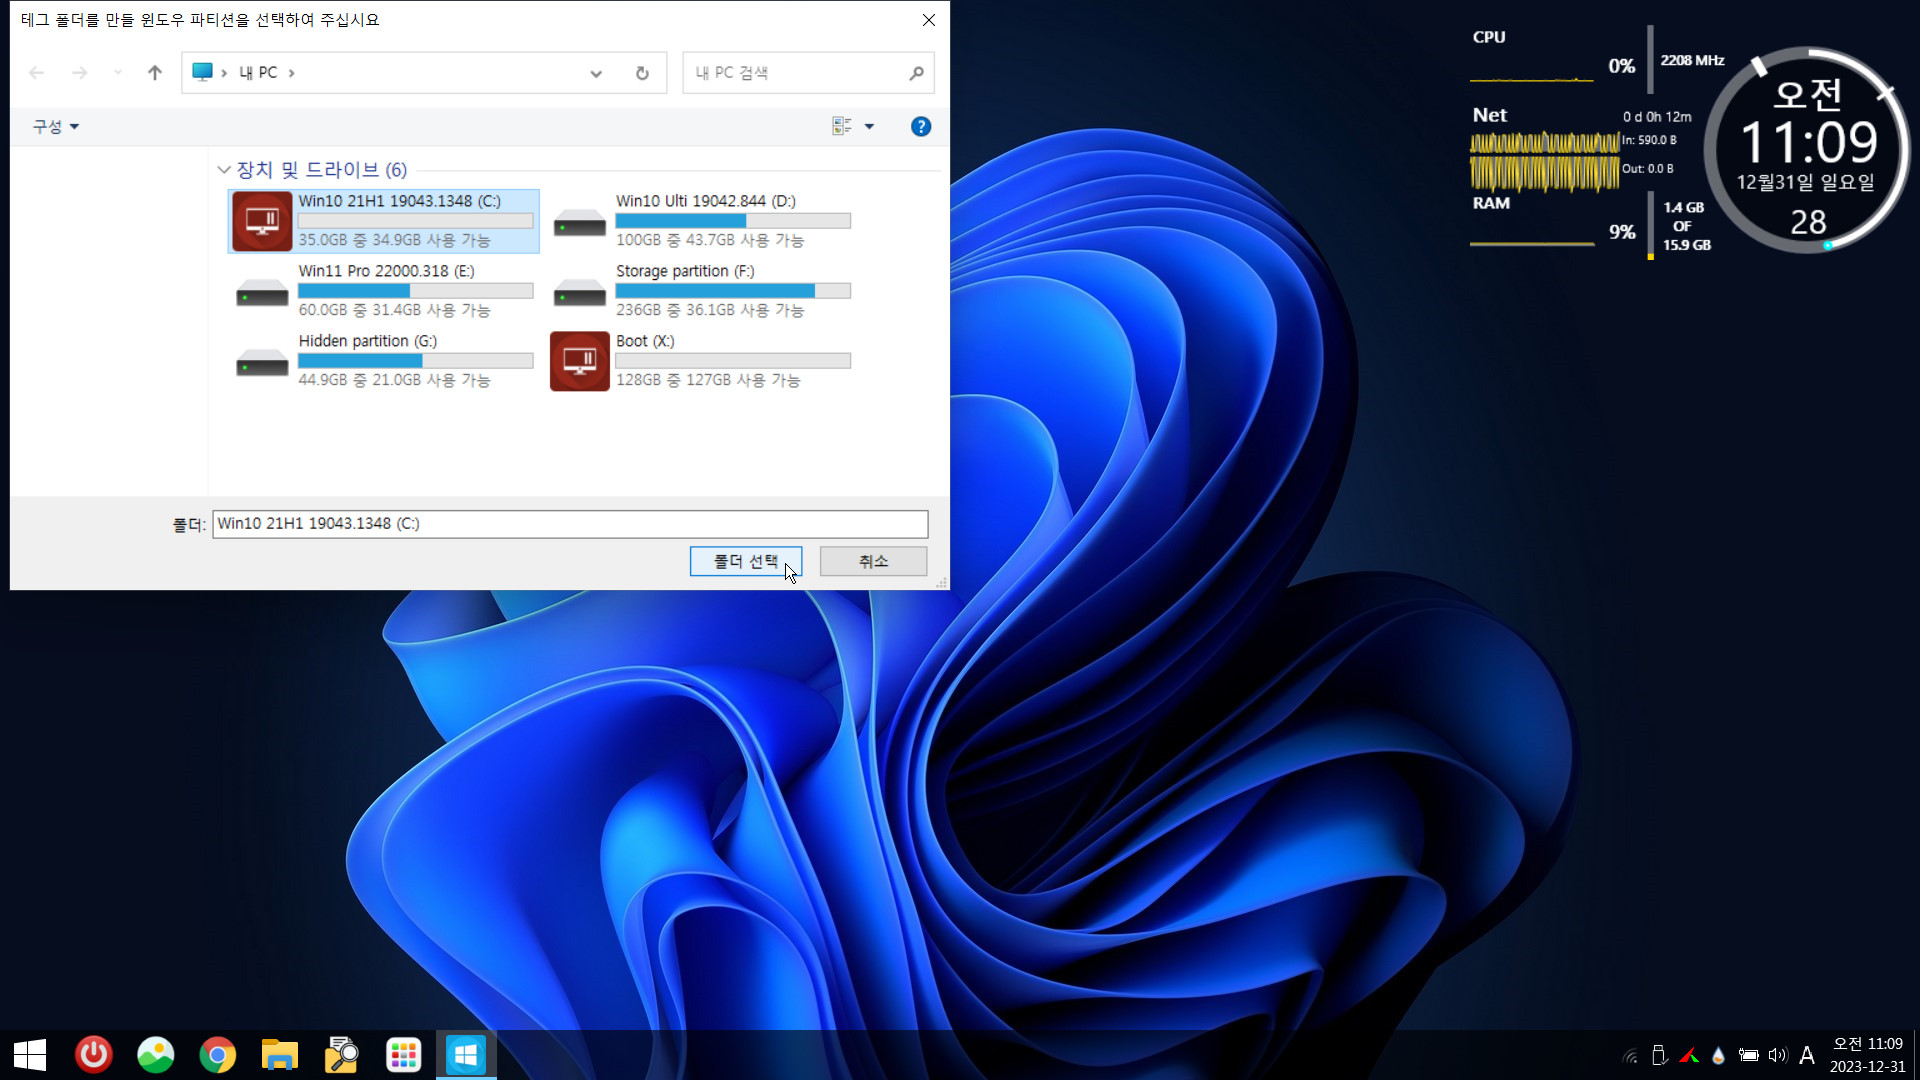Click the search magnifier icon
The image size is (1920, 1080).
[916, 73]
